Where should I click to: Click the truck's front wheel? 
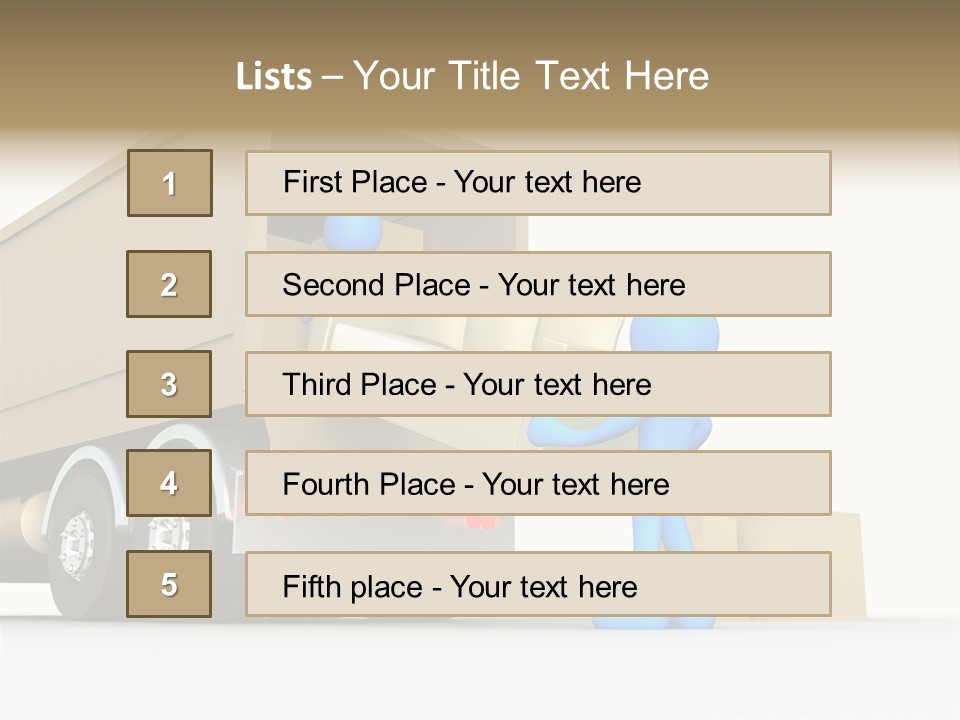tap(78, 545)
